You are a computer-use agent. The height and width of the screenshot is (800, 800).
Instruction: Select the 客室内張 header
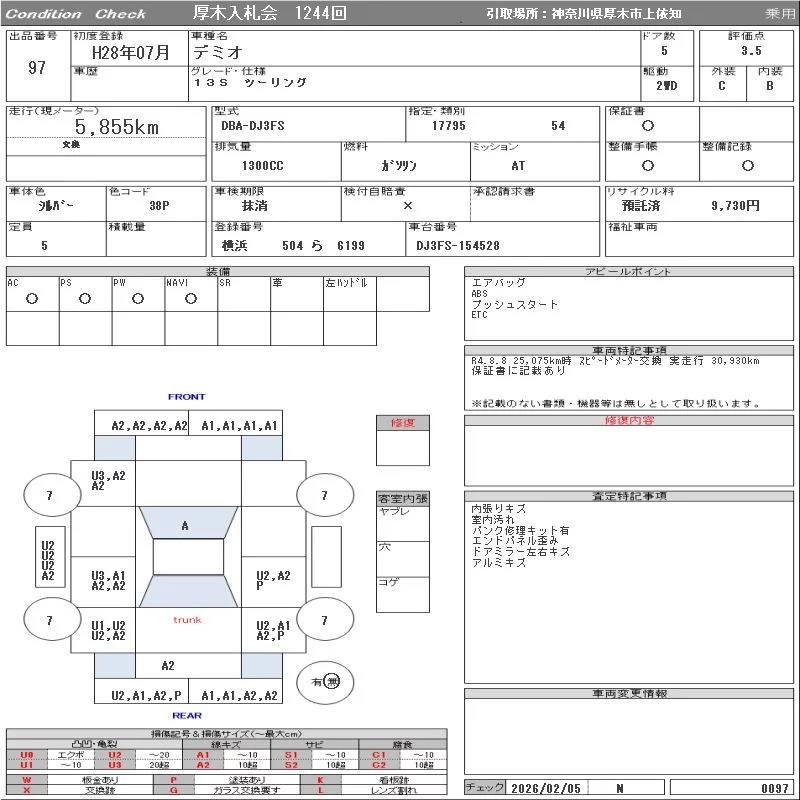(x=402, y=498)
